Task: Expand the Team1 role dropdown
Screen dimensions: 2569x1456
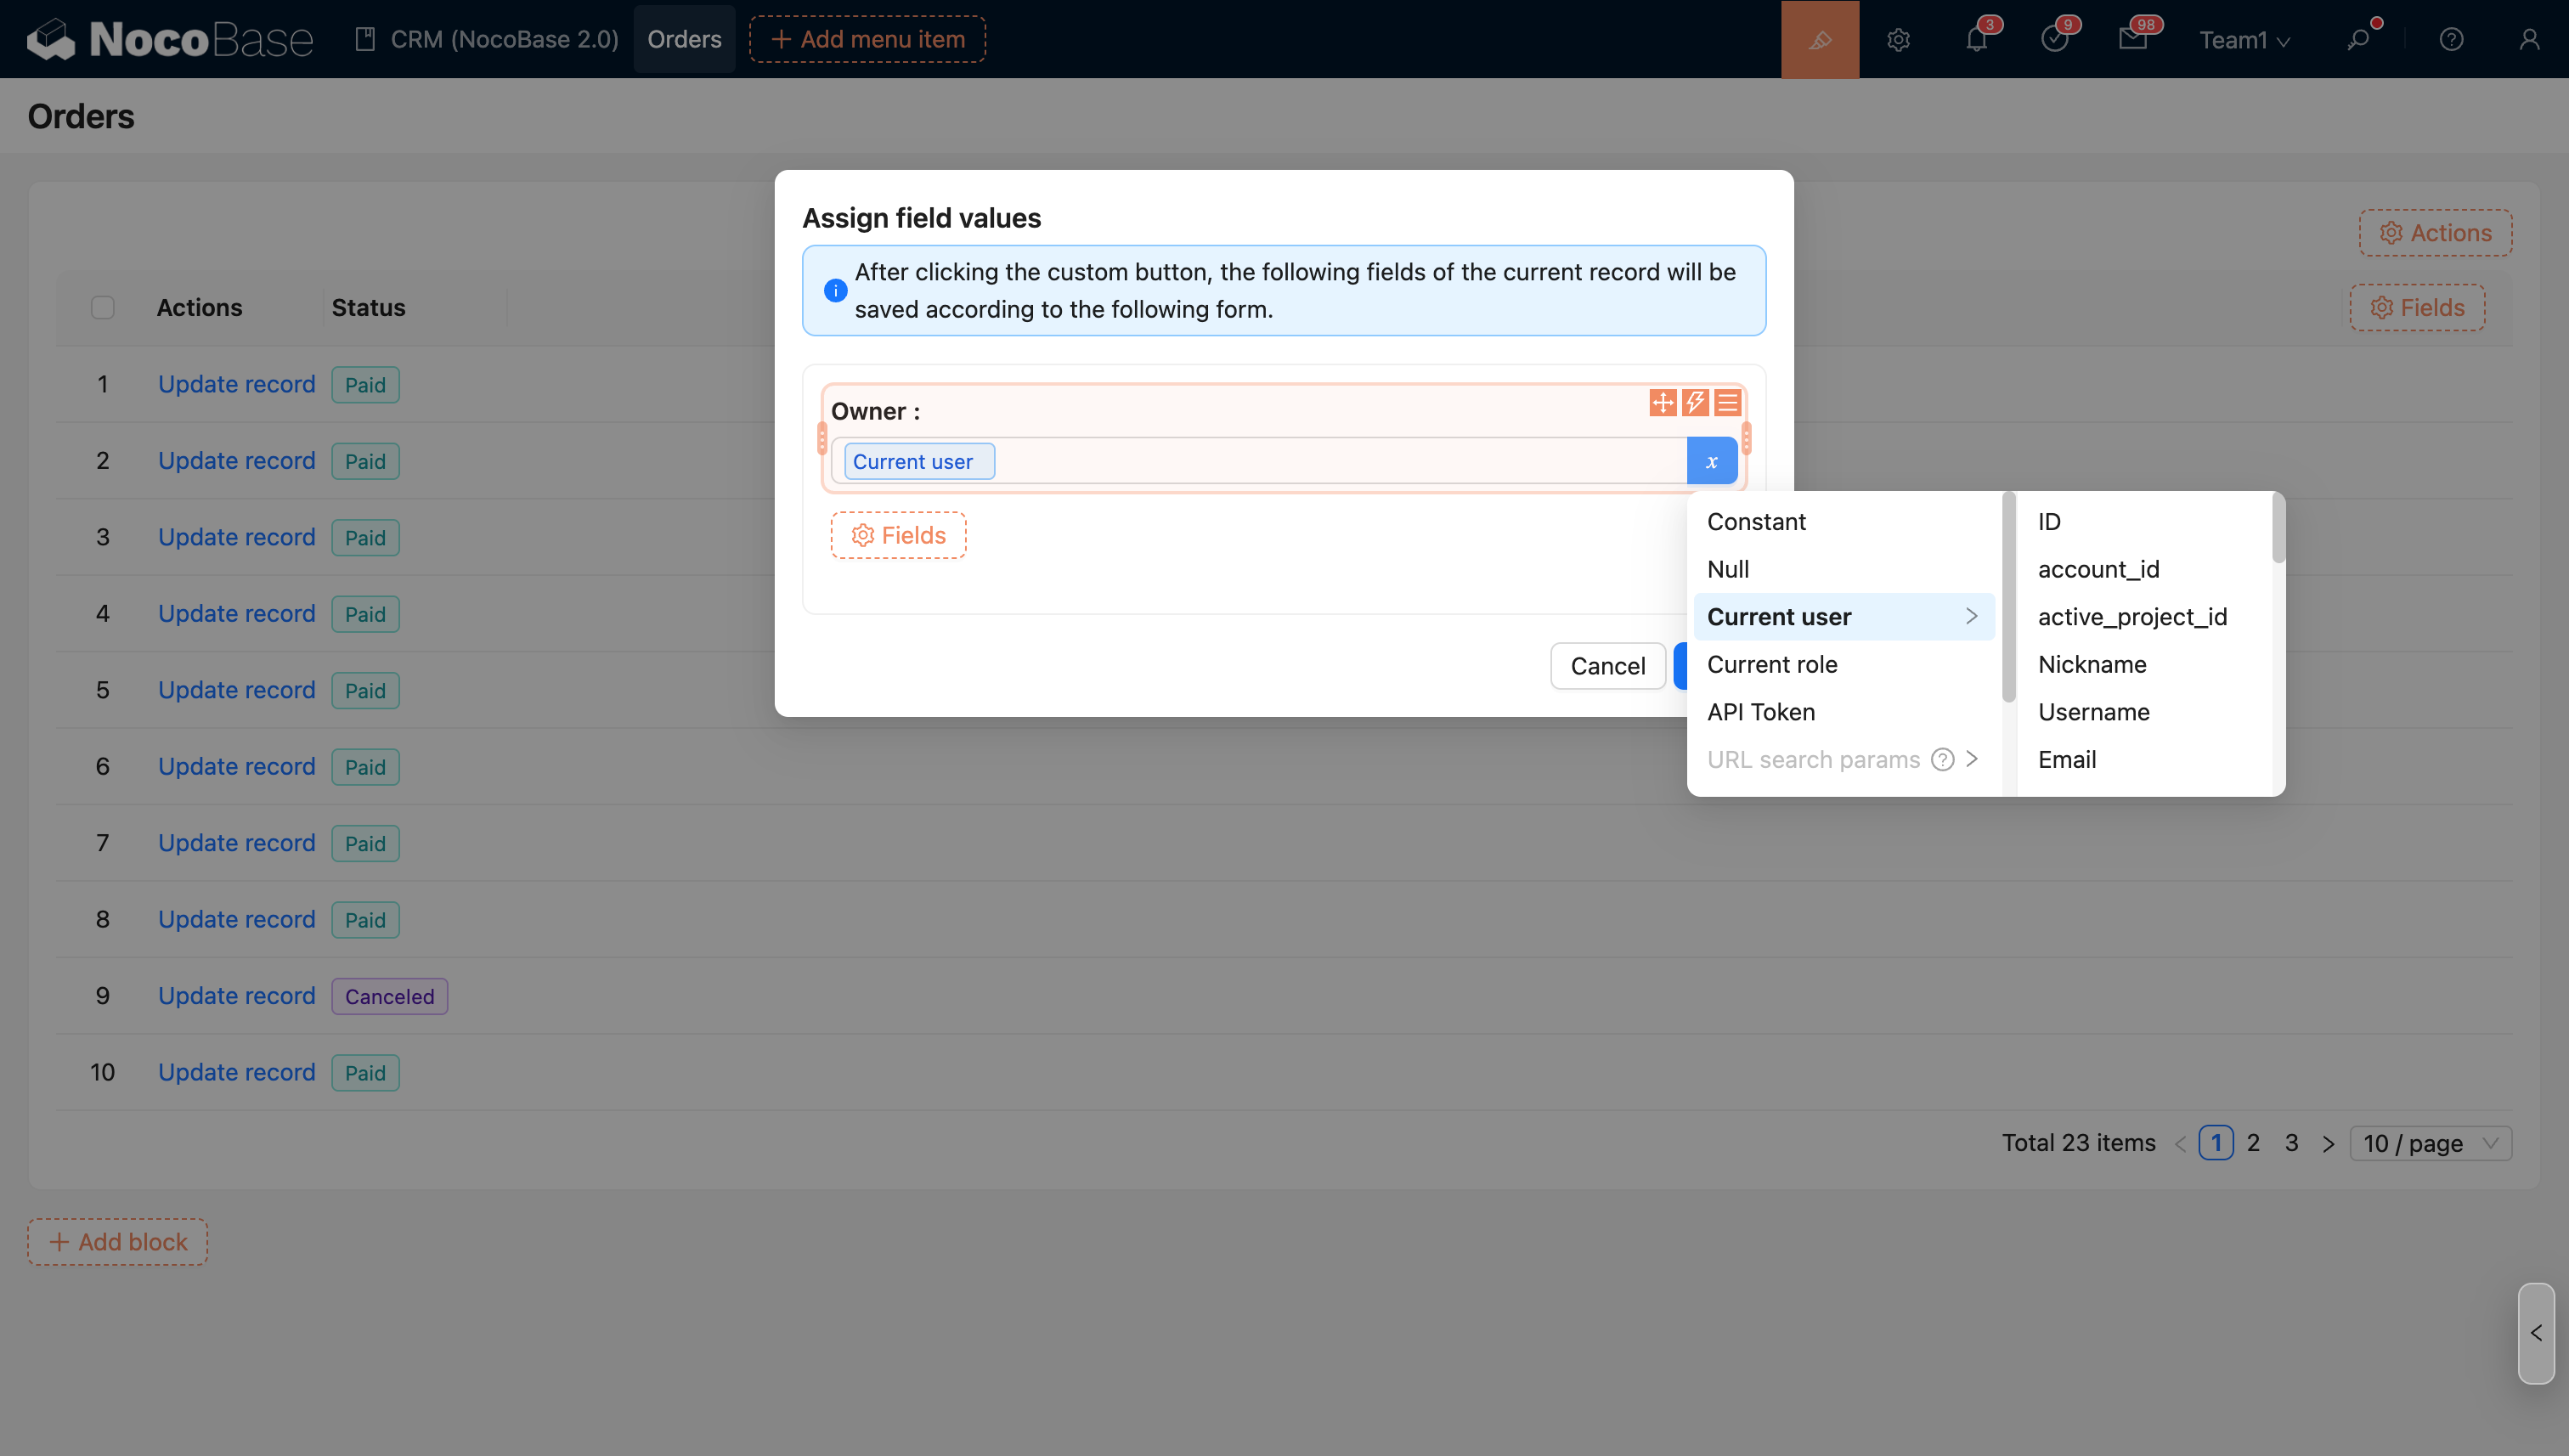Action: (x=2243, y=40)
